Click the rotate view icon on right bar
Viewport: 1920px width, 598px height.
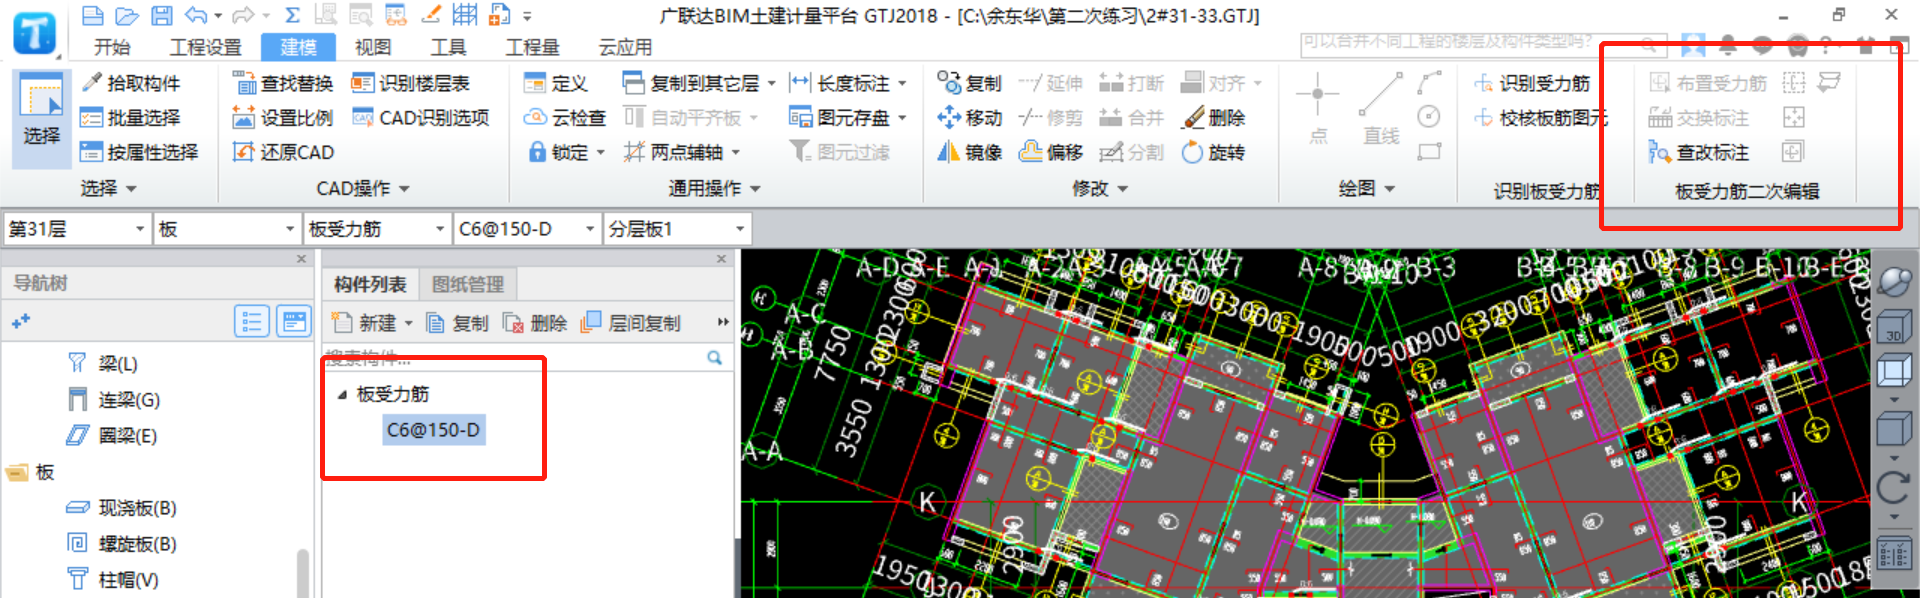click(x=1894, y=487)
